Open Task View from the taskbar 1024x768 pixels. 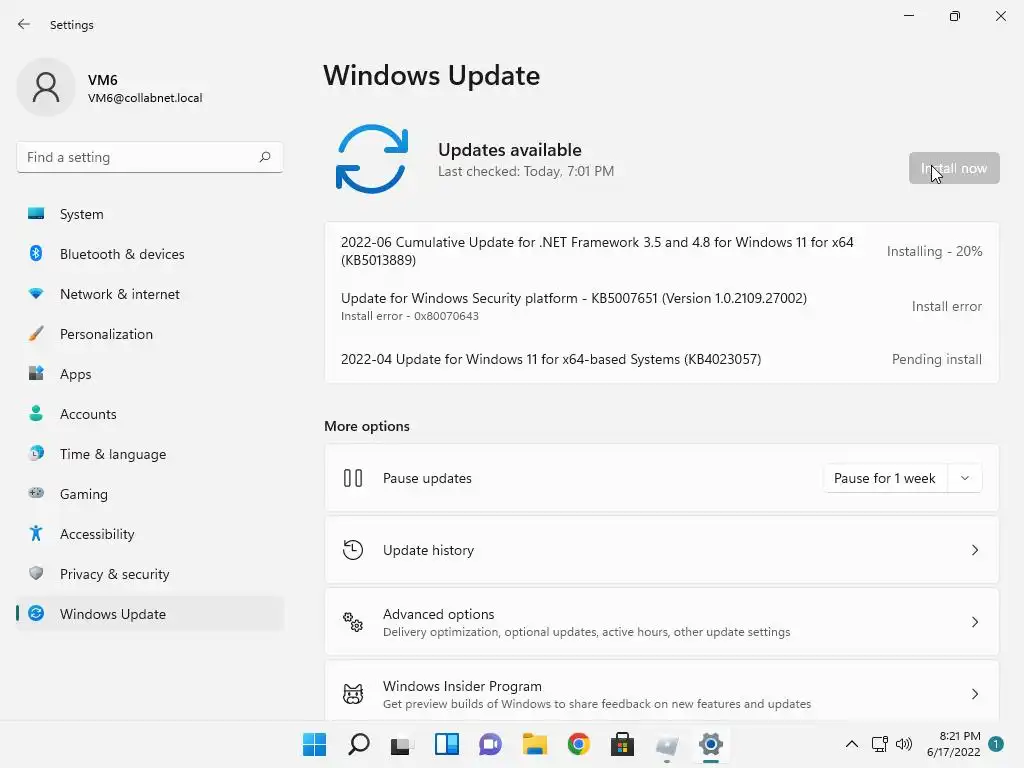[402, 744]
